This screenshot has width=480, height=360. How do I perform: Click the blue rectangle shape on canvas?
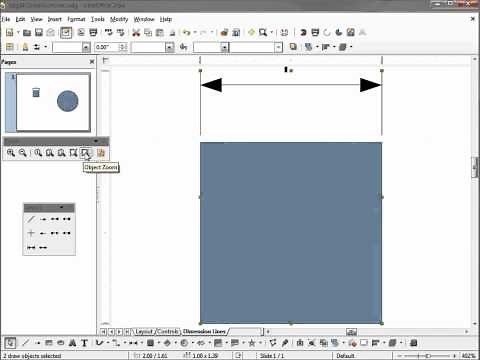[x=291, y=233]
